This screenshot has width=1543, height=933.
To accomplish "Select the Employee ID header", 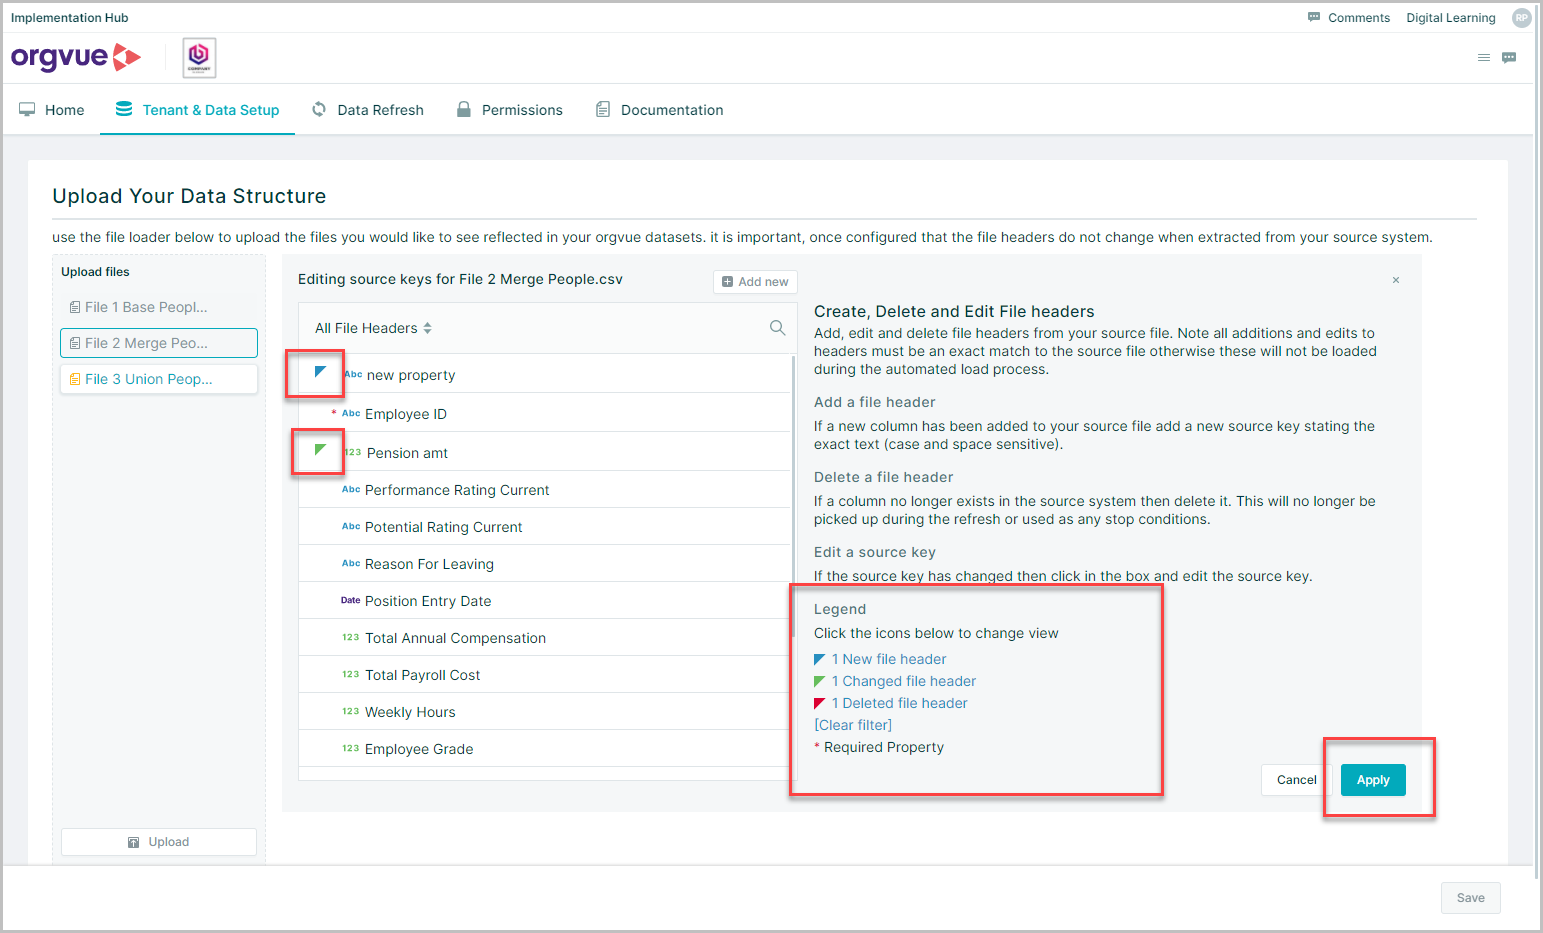I will [544, 413].
